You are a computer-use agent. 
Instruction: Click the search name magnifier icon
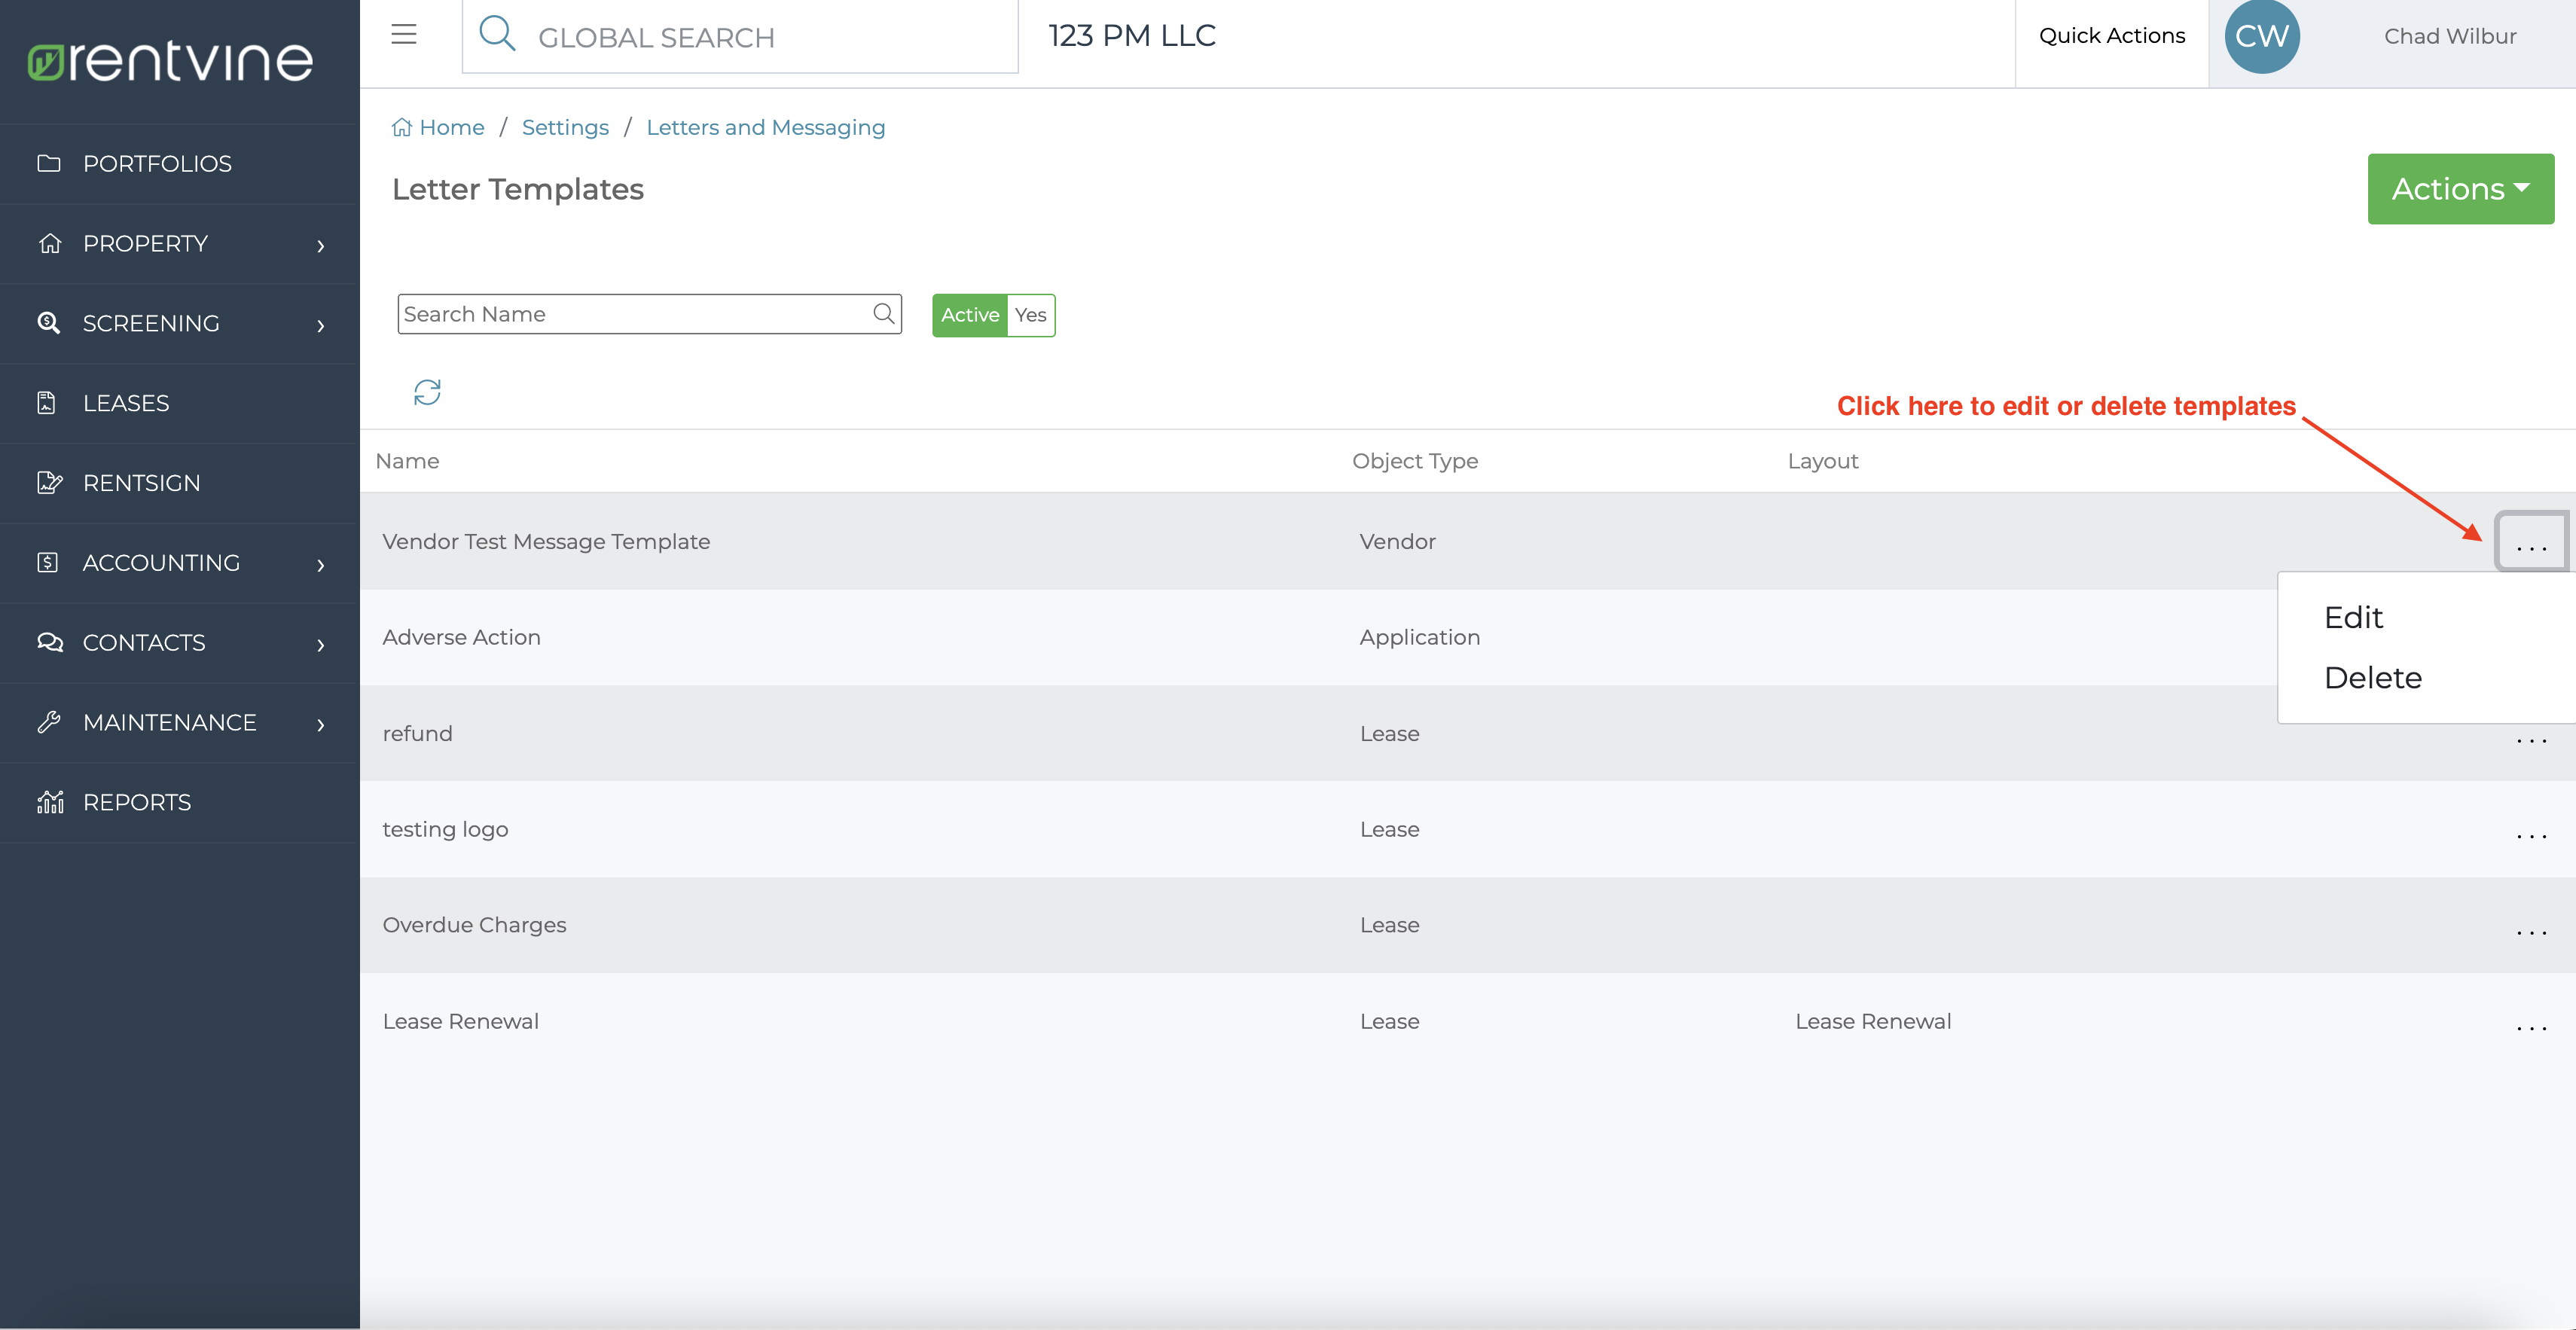point(883,314)
